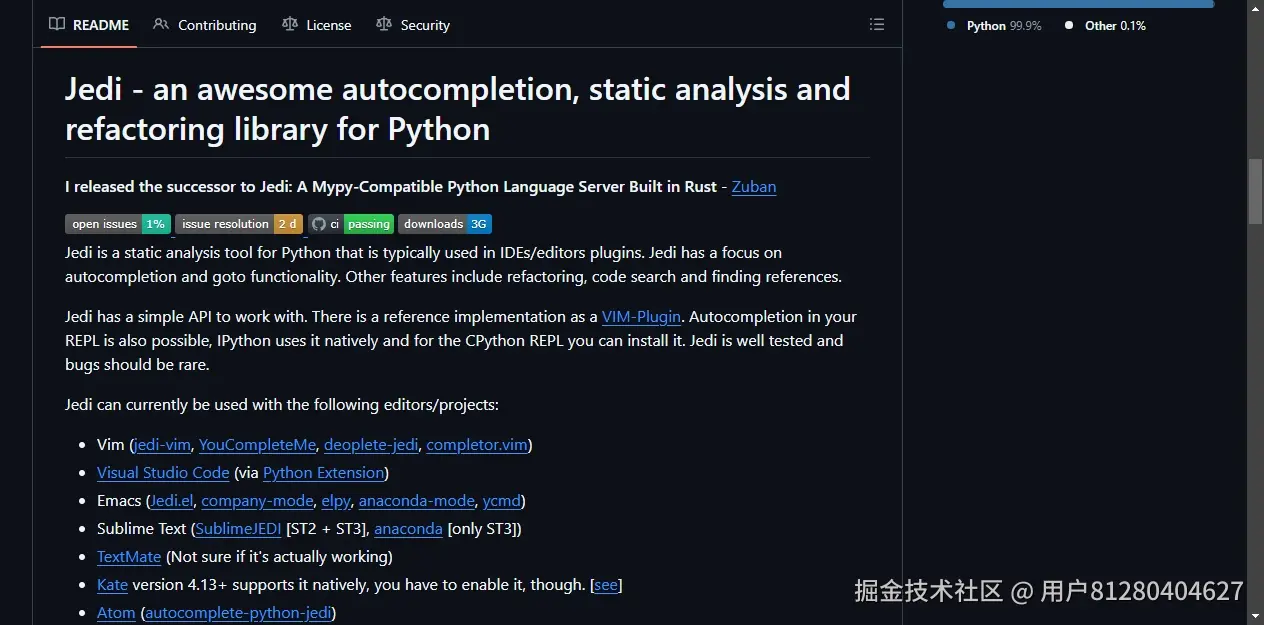Viewport: 1264px width, 625px height.
Task: Open the TextMate link
Action: 129,557
